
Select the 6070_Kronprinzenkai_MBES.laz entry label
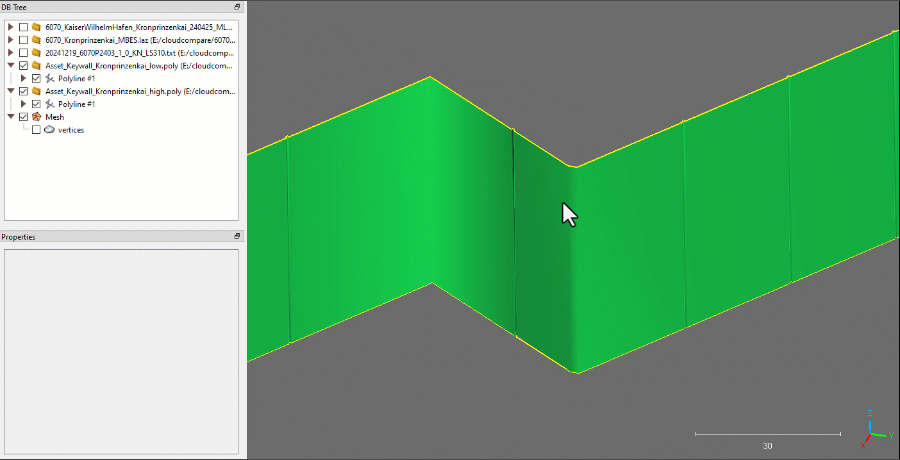tap(141, 40)
